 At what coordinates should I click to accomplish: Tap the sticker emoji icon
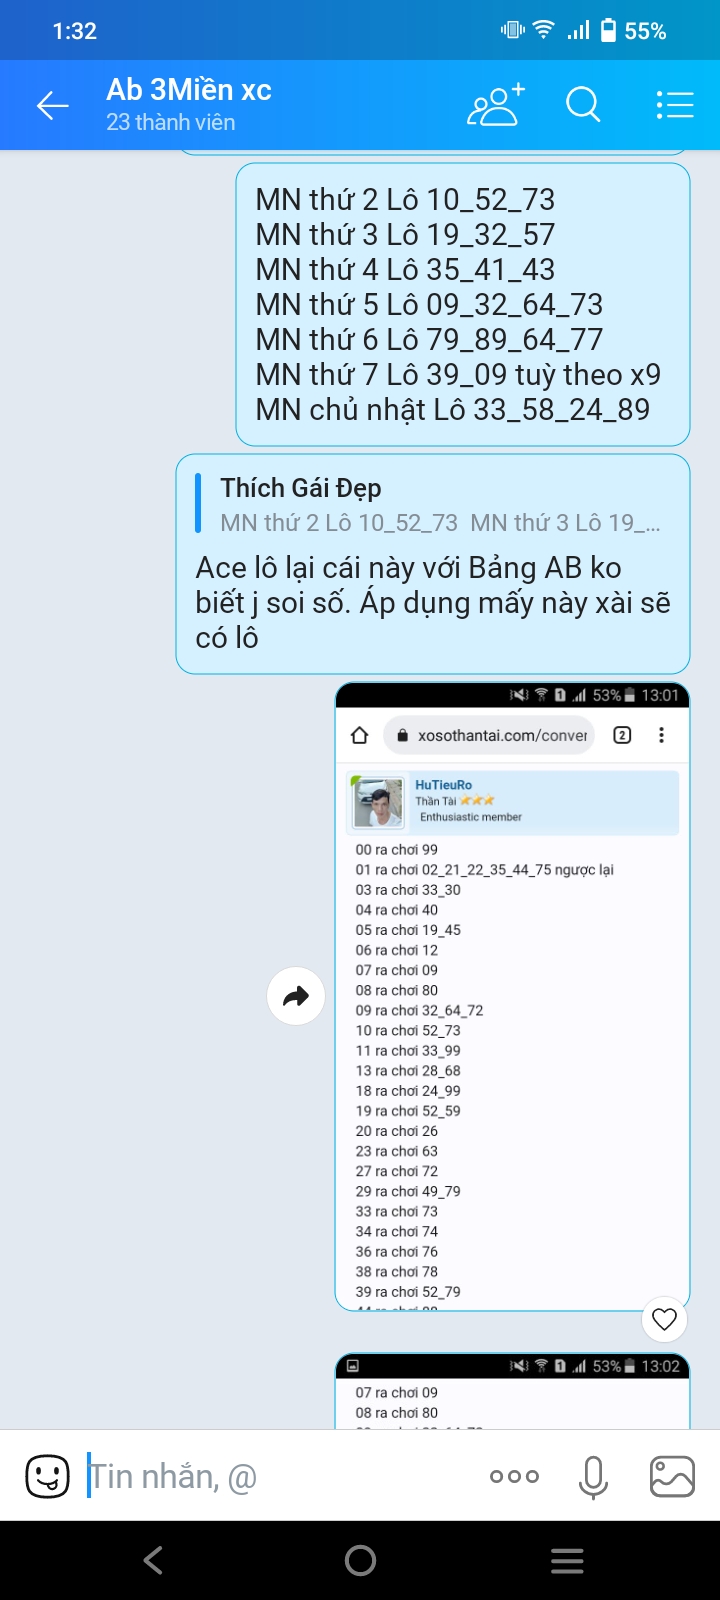pos(47,1476)
